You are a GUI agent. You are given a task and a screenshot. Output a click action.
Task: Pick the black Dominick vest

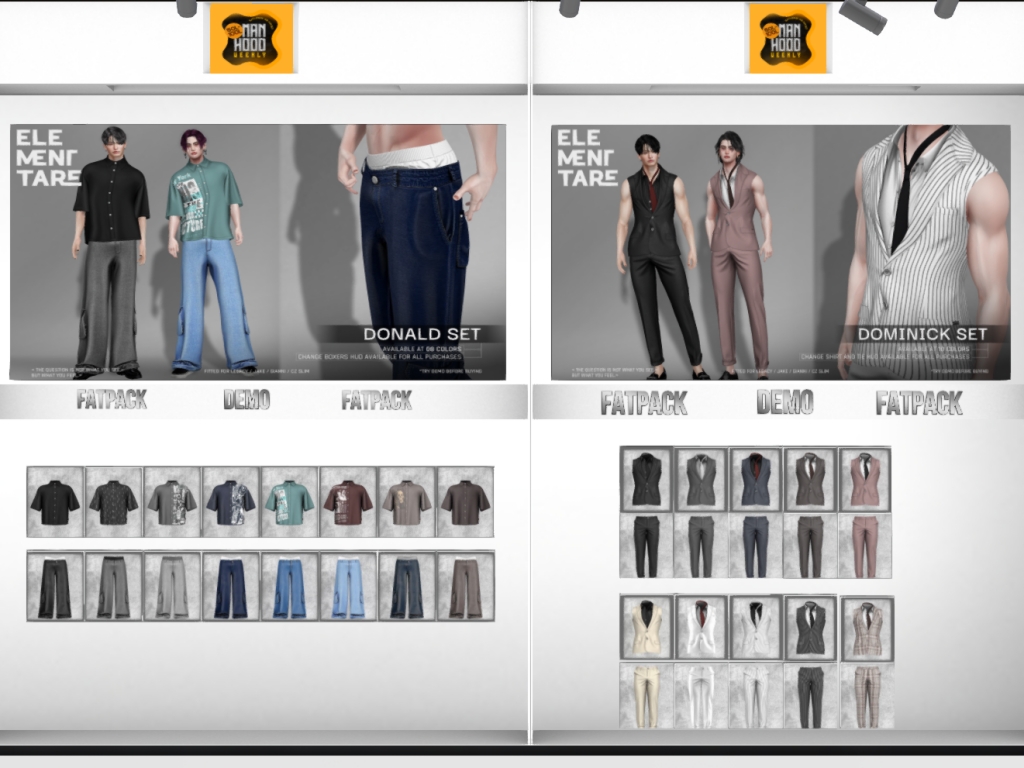coord(647,479)
